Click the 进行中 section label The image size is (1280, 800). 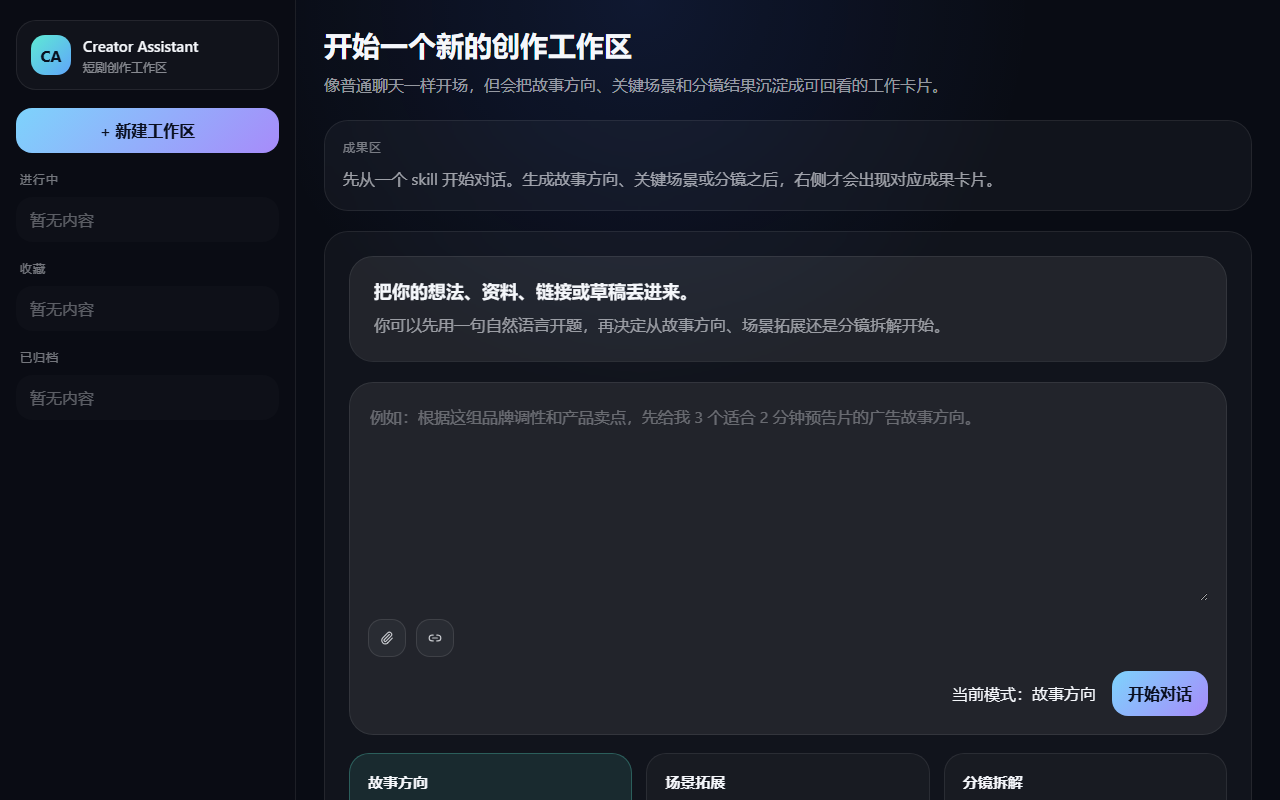tap(39, 180)
